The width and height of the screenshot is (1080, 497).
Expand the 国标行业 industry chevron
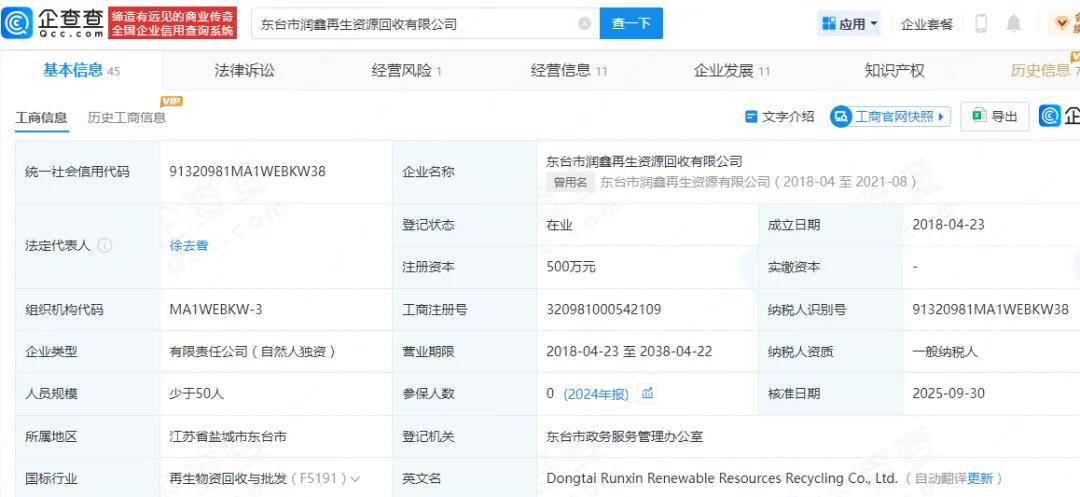coord(356,479)
